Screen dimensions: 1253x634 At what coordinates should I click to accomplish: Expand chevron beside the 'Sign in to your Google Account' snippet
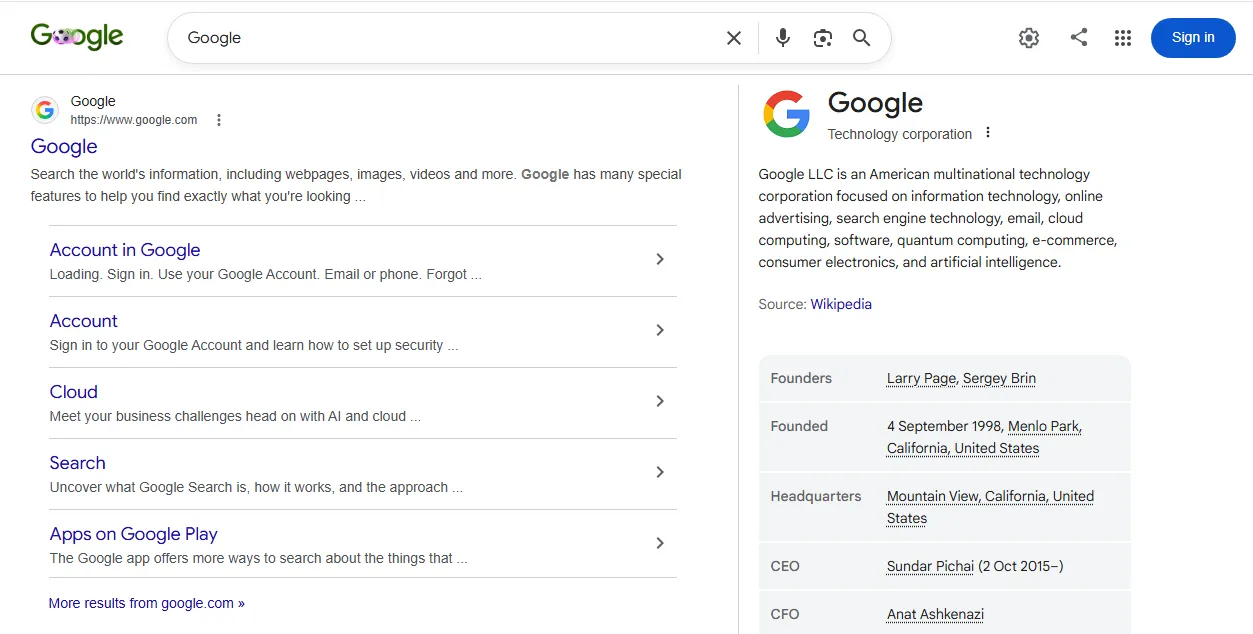click(x=660, y=330)
